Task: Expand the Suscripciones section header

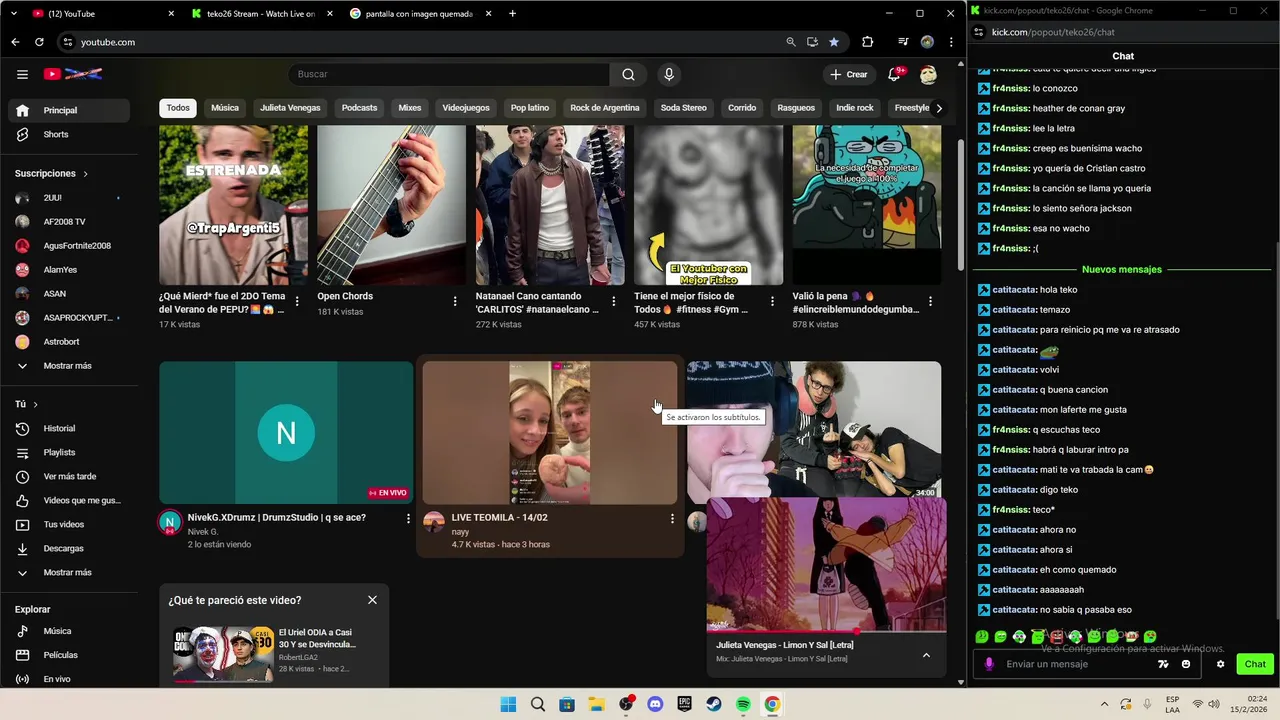Action: pos(51,173)
